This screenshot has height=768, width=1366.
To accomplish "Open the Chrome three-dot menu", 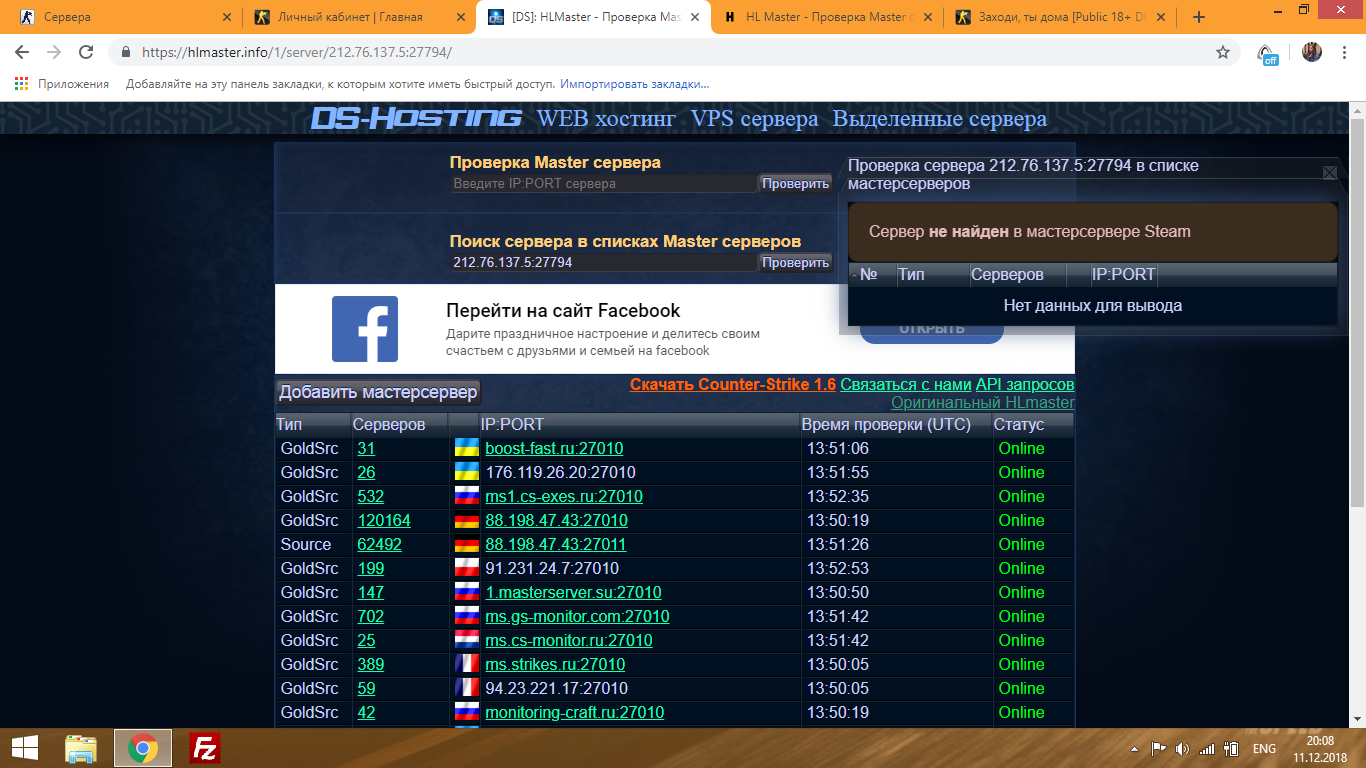I will point(1343,52).
